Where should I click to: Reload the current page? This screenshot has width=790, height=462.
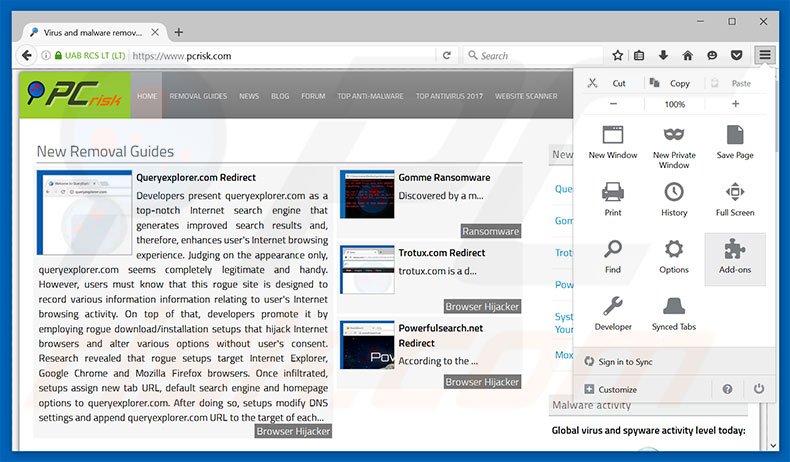point(446,55)
